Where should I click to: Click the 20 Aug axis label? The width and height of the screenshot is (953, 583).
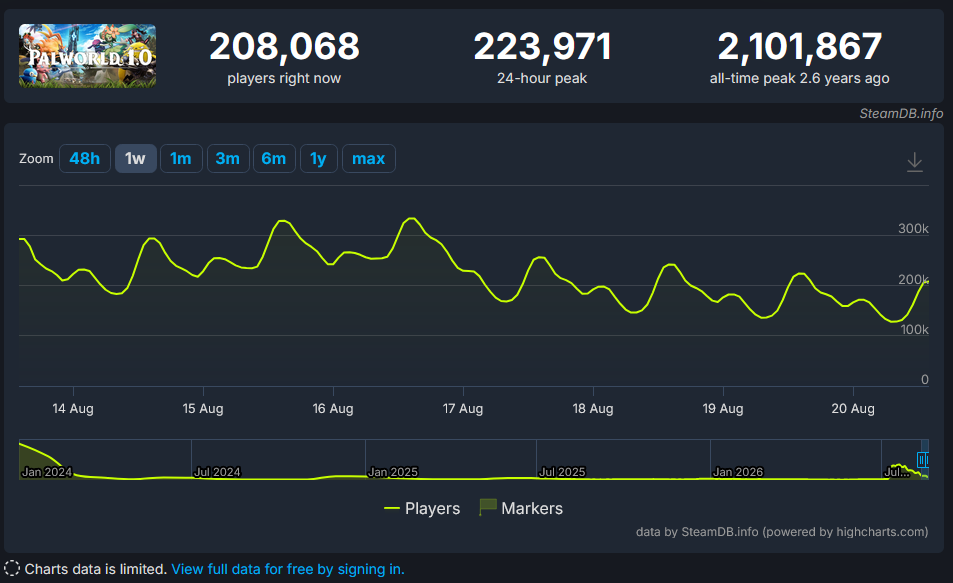pos(853,409)
